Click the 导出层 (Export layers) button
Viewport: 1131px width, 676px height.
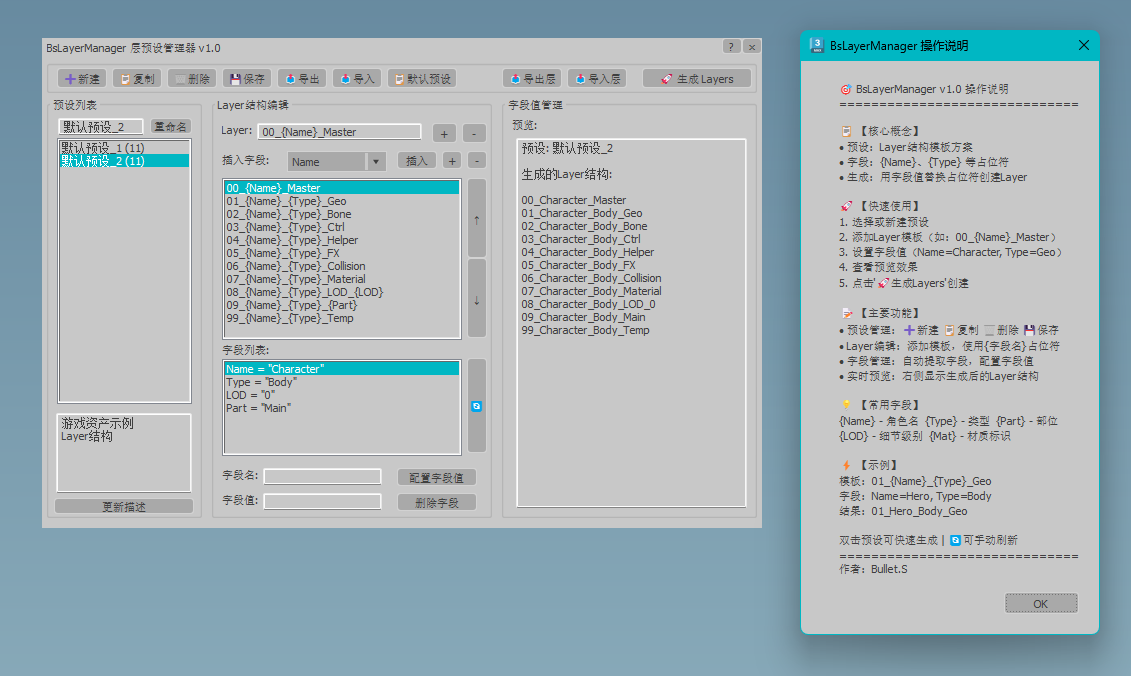[x=532, y=79]
